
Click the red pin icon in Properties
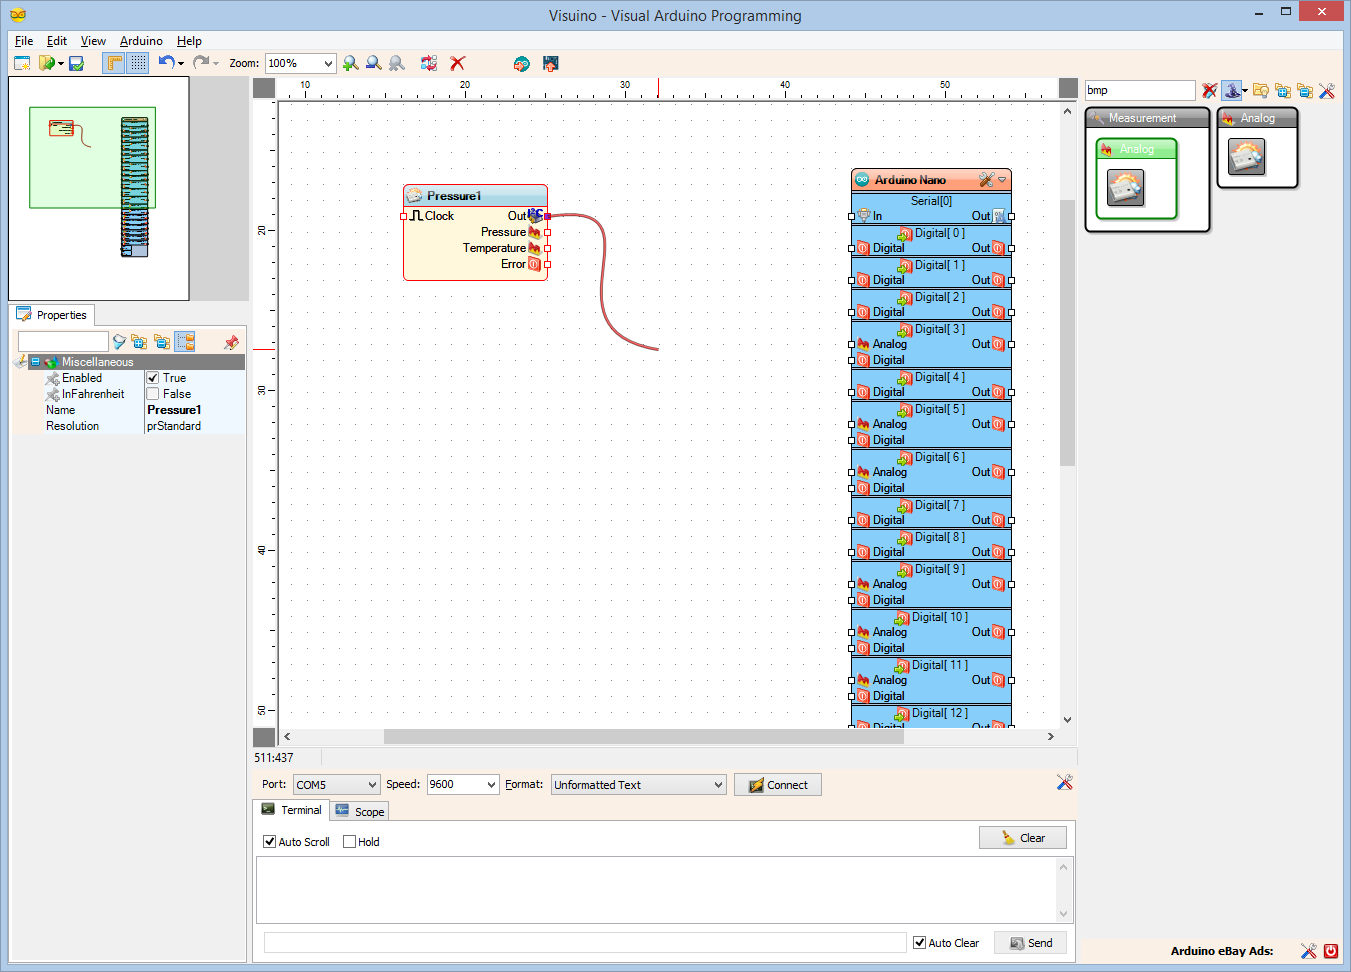pyautogui.click(x=231, y=342)
